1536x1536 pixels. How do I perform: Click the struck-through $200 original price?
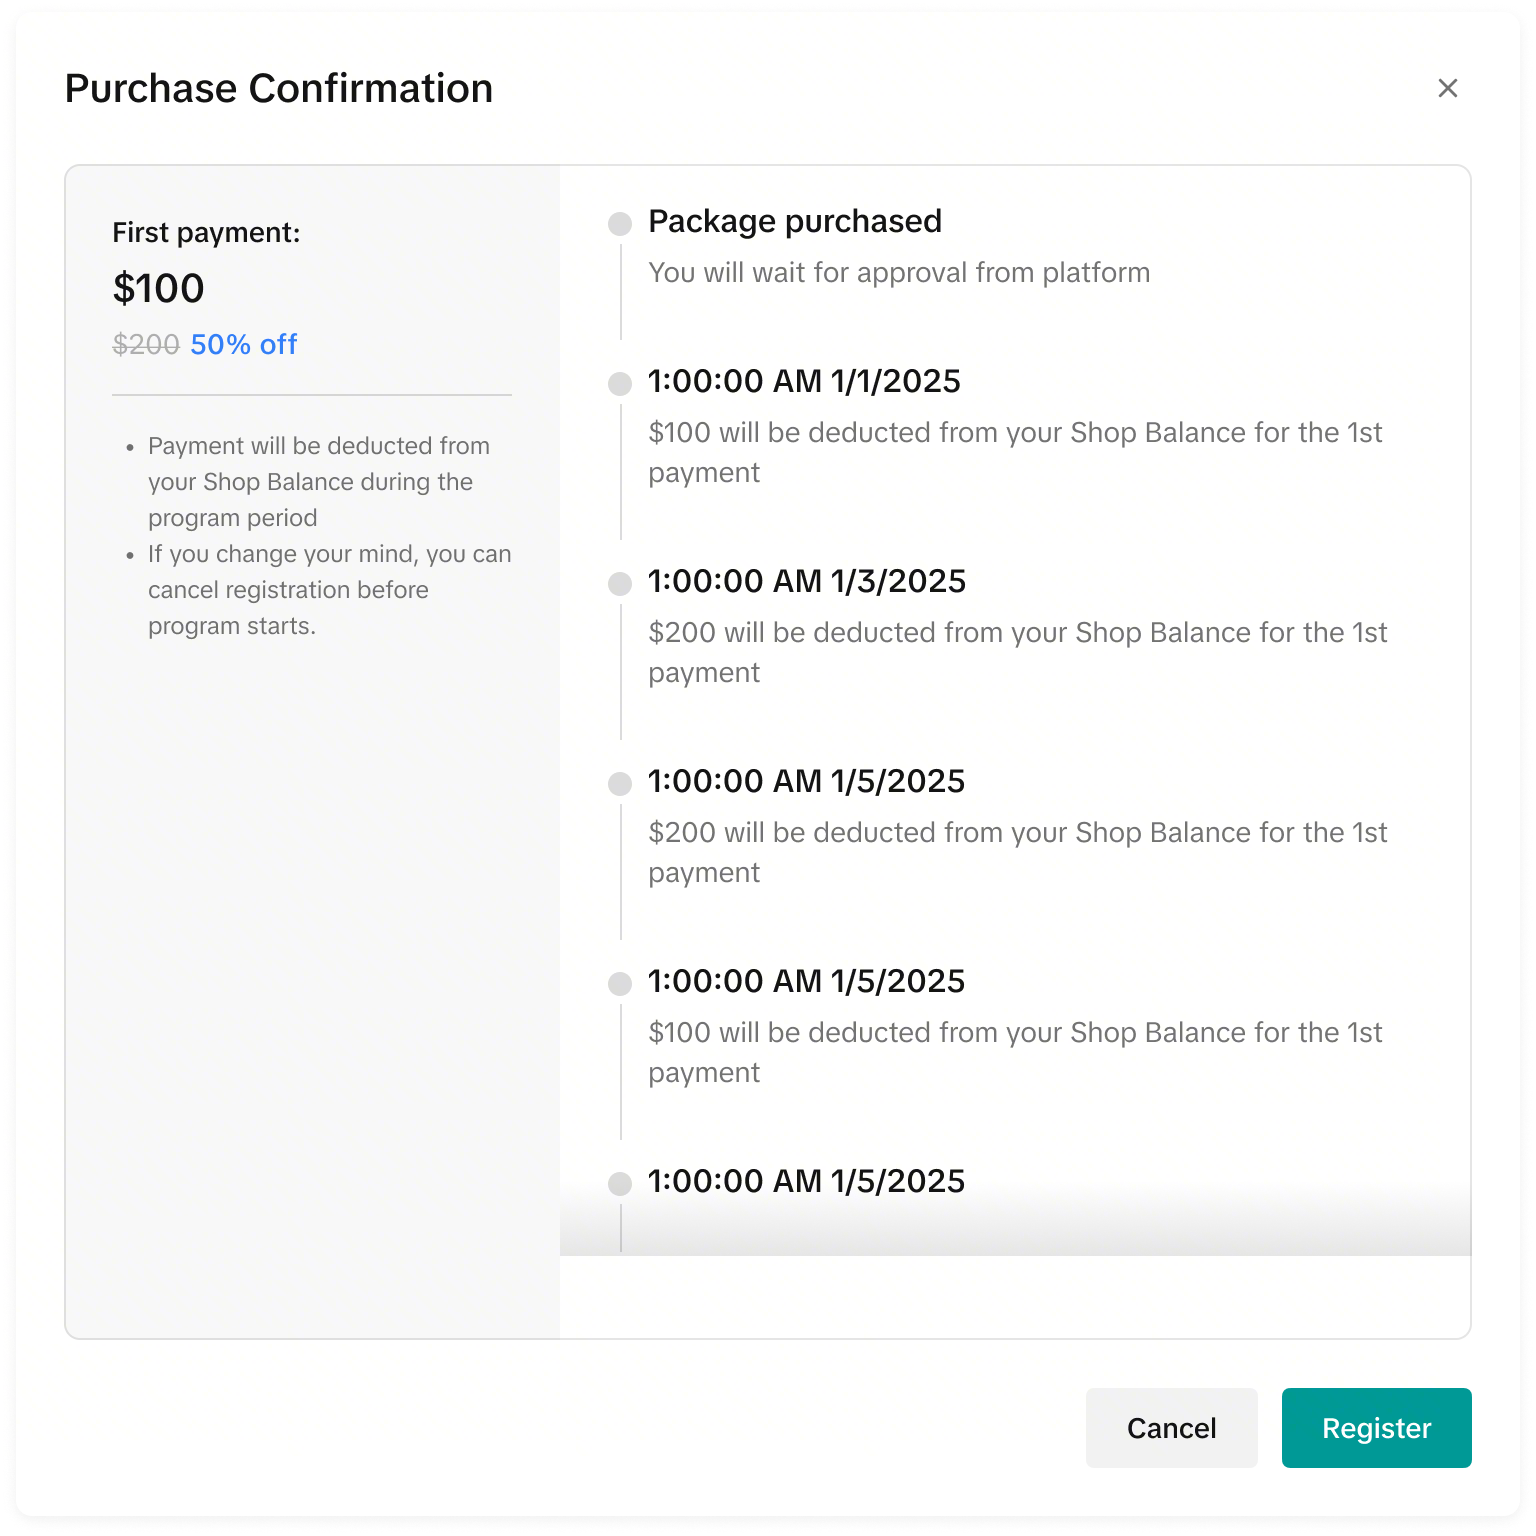(146, 344)
